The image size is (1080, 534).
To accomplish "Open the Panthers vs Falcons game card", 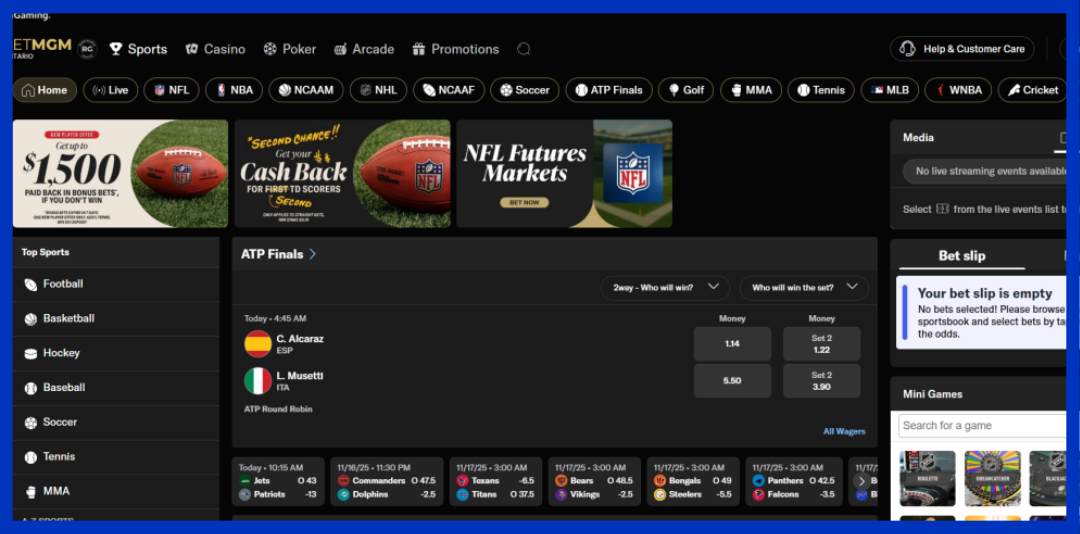I will (793, 481).
